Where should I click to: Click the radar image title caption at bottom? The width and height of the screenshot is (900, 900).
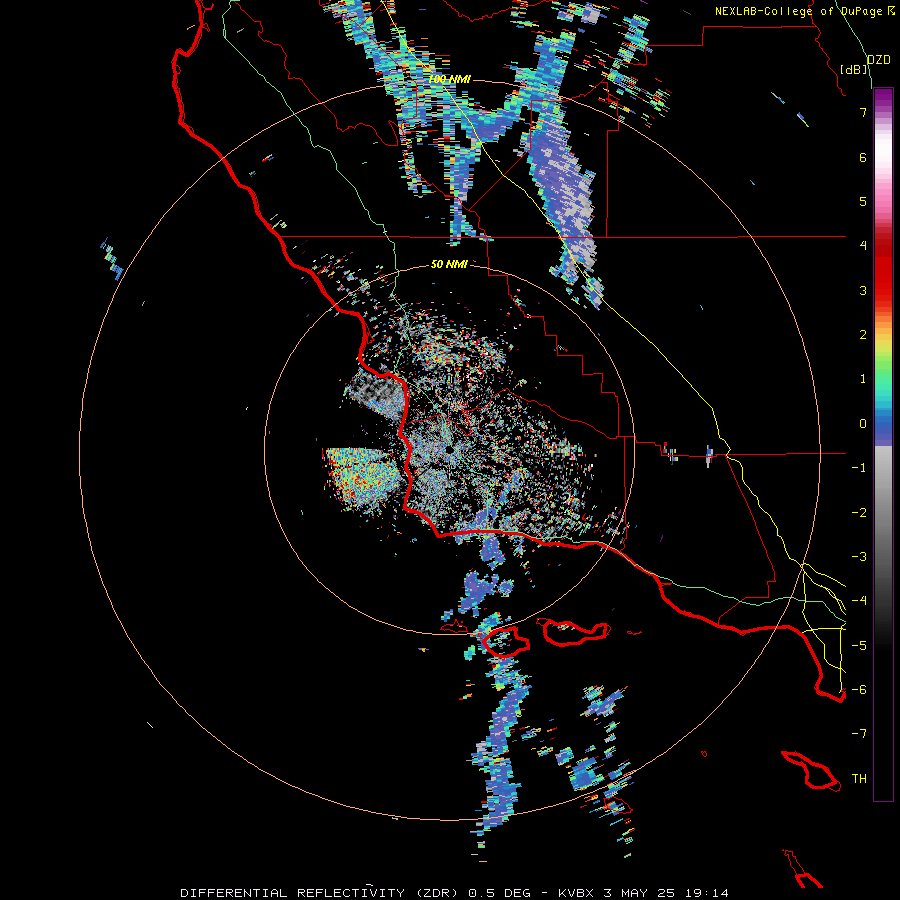point(454,893)
